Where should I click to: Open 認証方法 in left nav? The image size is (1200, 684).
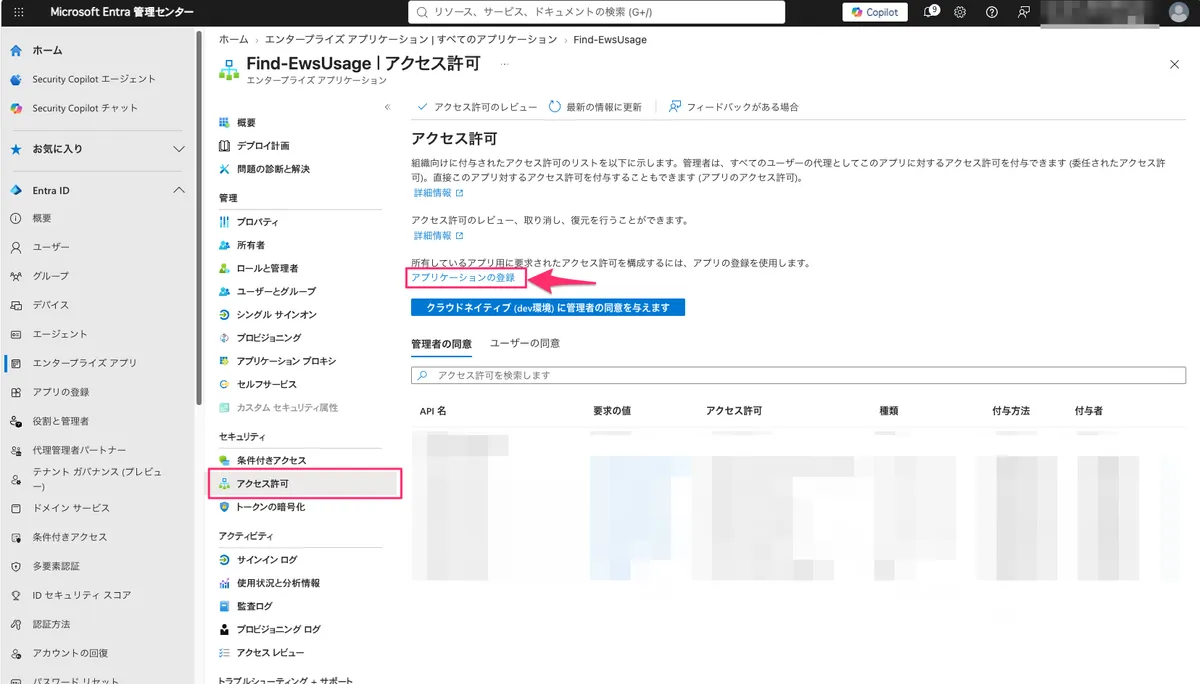click(x=51, y=624)
